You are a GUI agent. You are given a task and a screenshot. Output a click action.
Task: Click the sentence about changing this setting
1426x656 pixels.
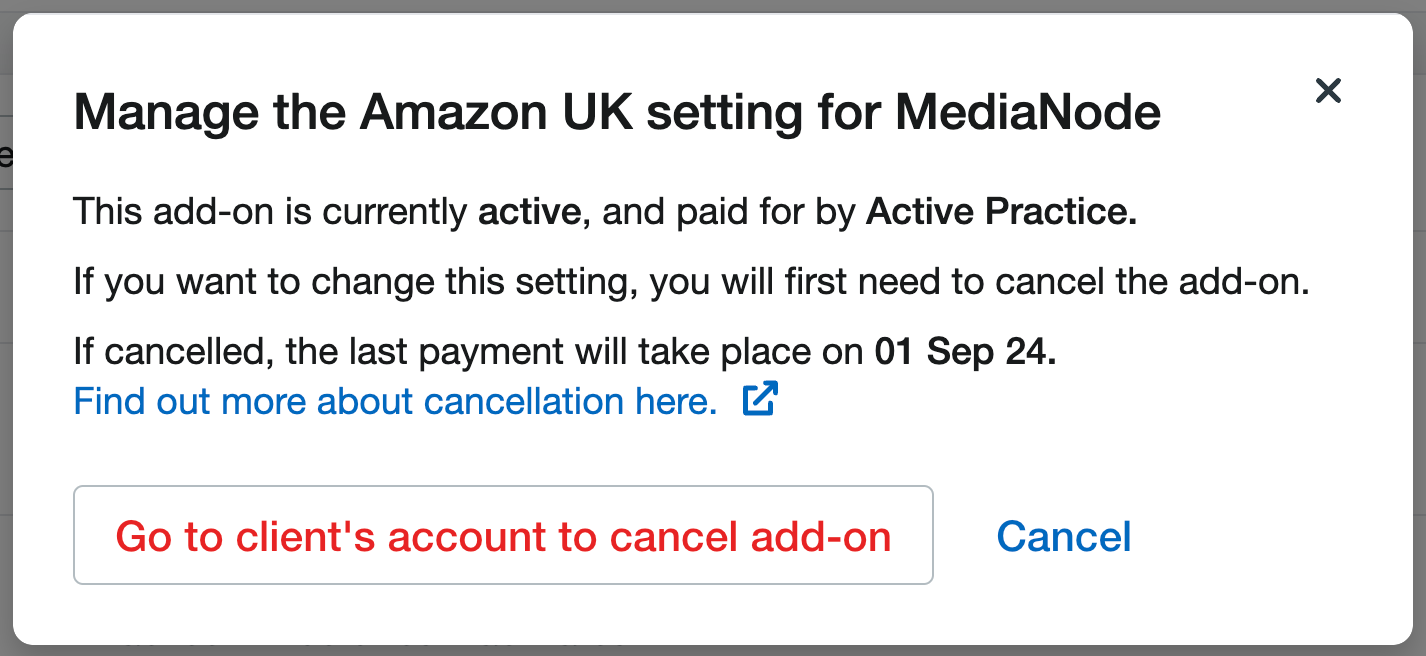pyautogui.click(x=691, y=282)
